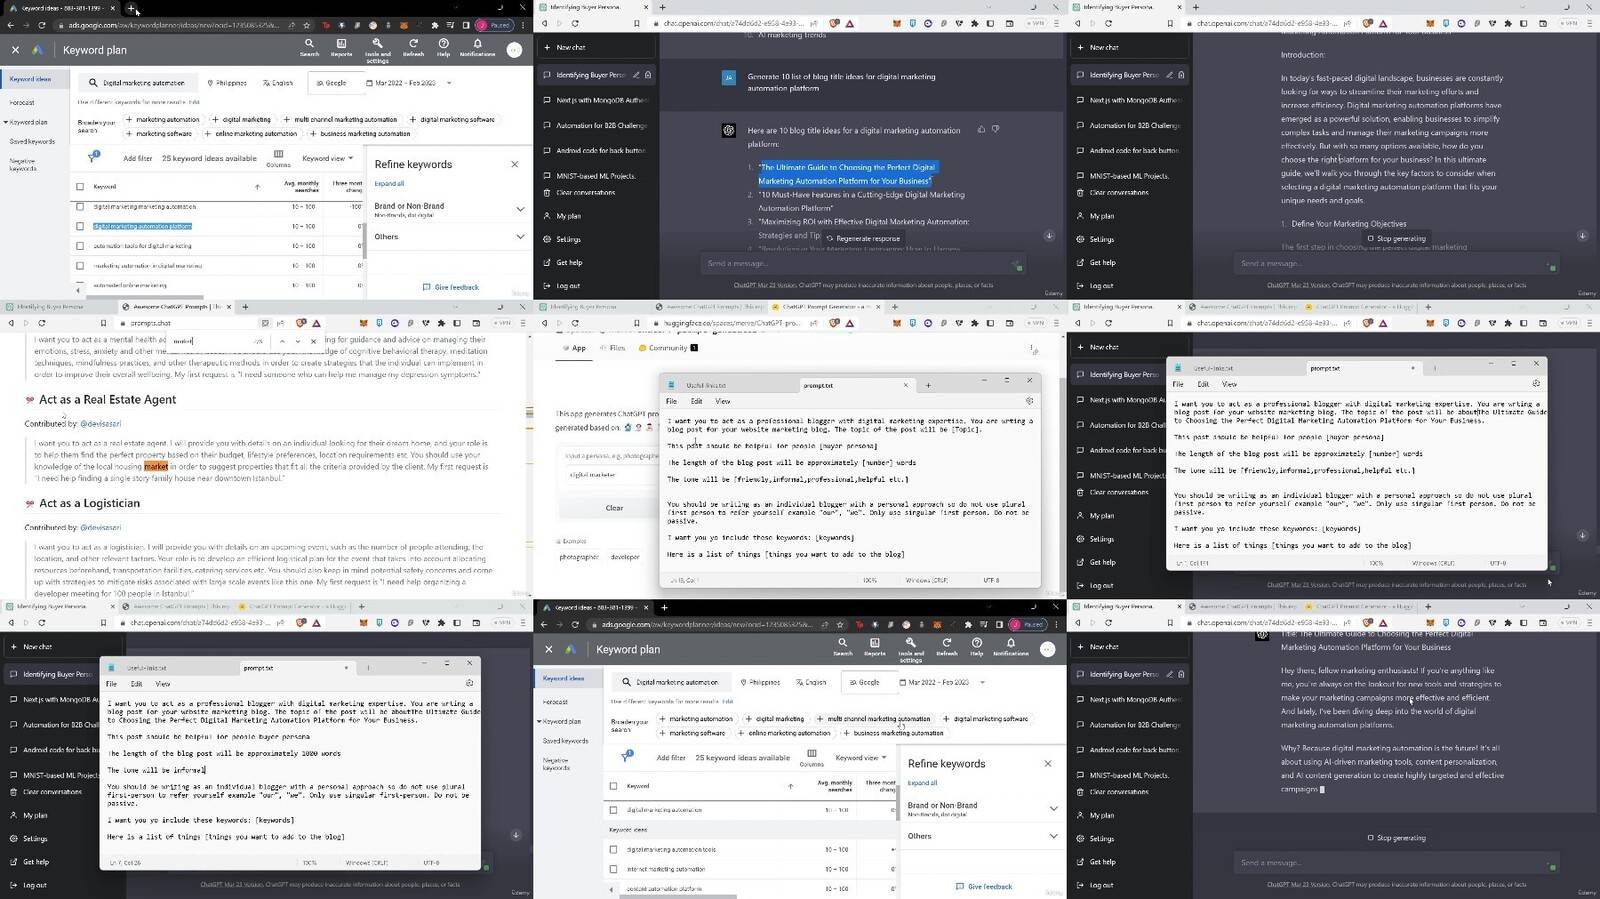The image size is (1600, 899).
Task: Click scroll-to-bottom arrow in top-middle ChatGPT frame
Action: click(1049, 236)
